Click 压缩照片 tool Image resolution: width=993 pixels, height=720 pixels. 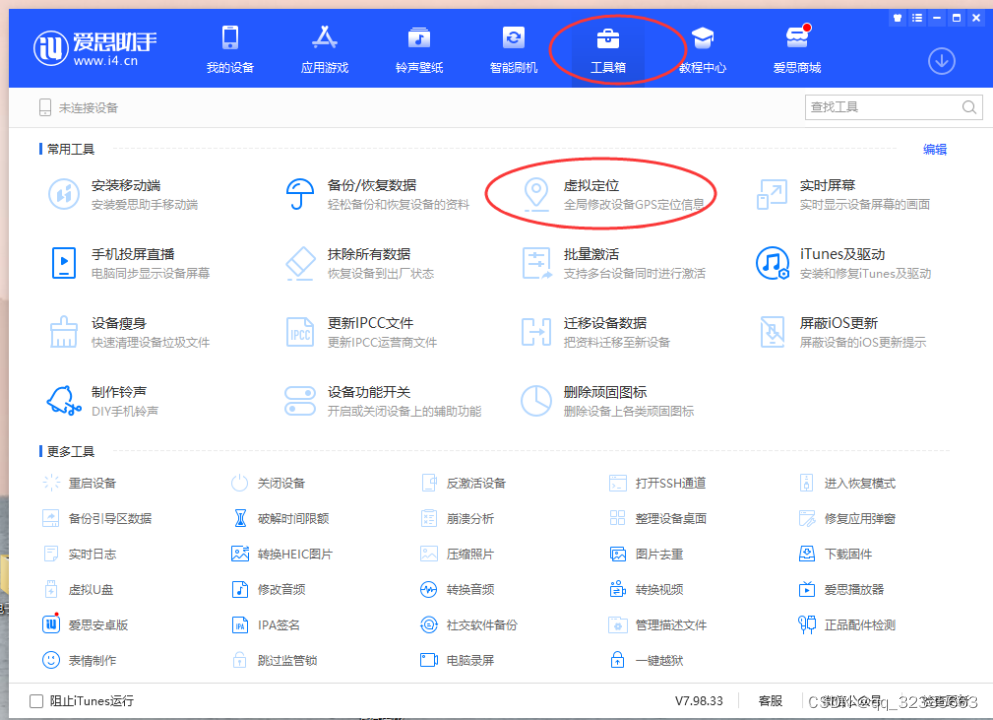[x=457, y=554]
